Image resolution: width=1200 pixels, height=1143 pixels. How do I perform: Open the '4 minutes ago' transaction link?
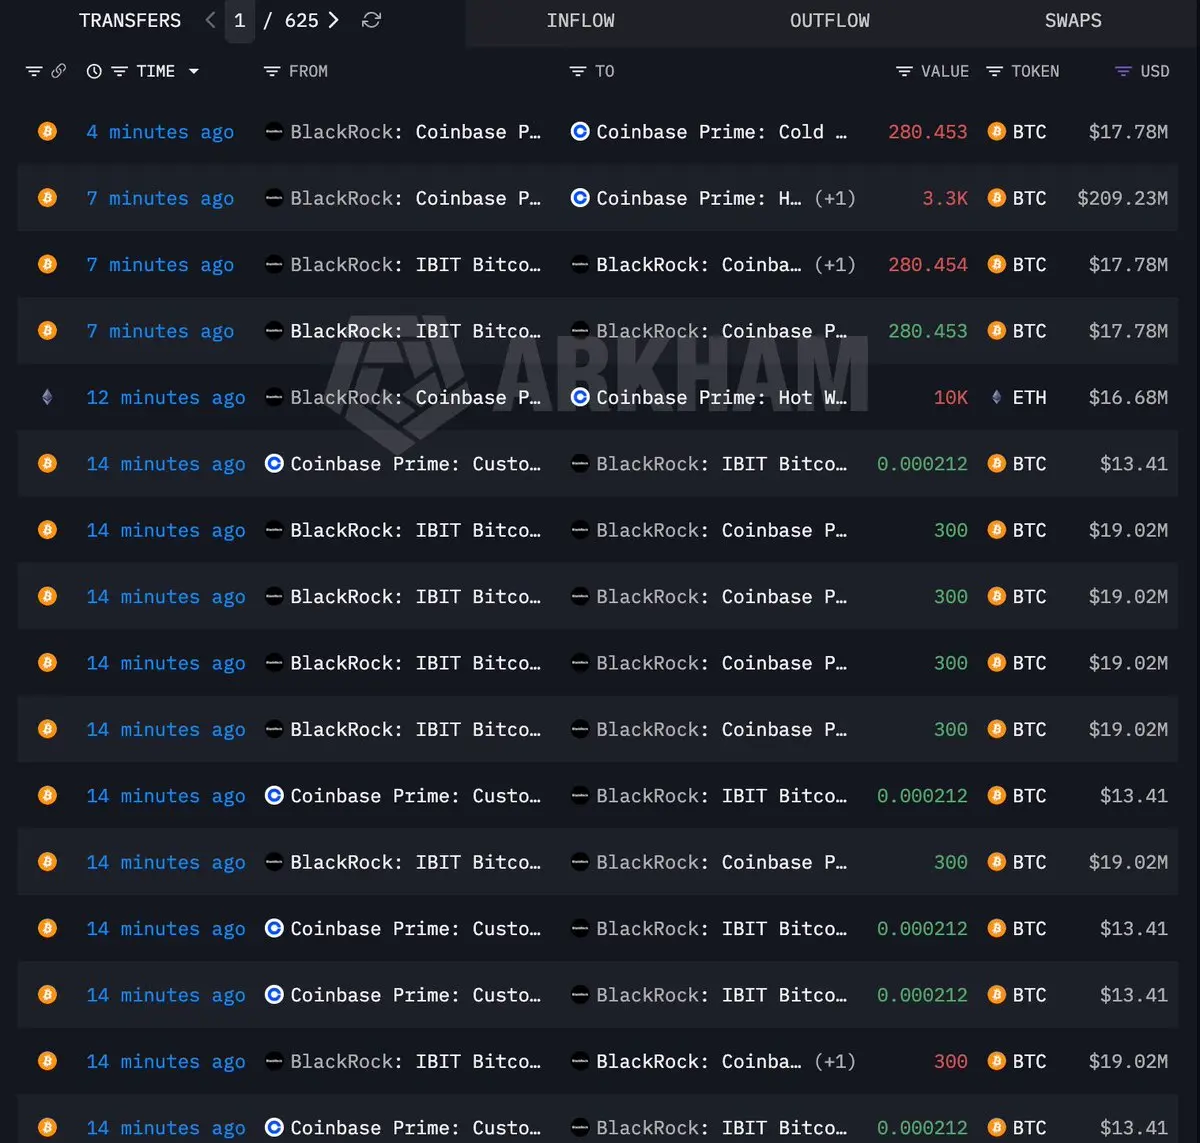[160, 132]
